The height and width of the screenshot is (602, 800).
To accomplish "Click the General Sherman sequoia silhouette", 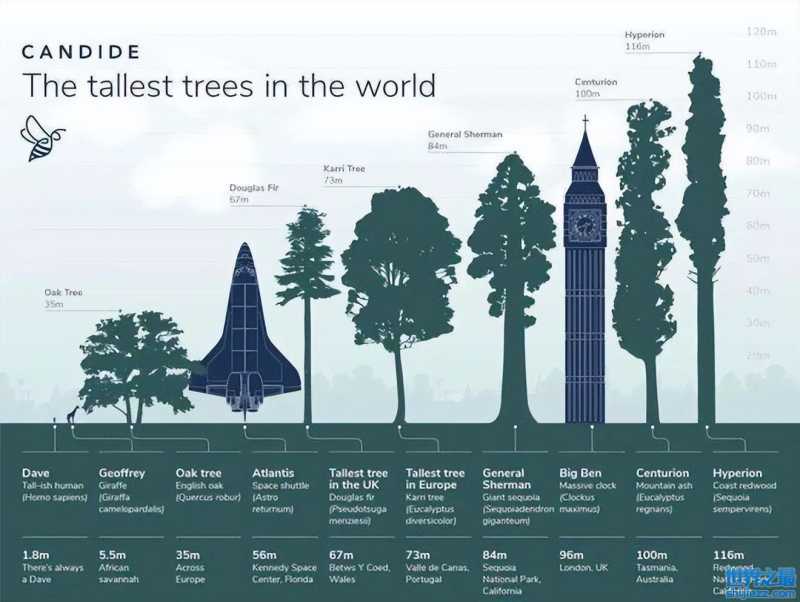I will coord(513,270).
